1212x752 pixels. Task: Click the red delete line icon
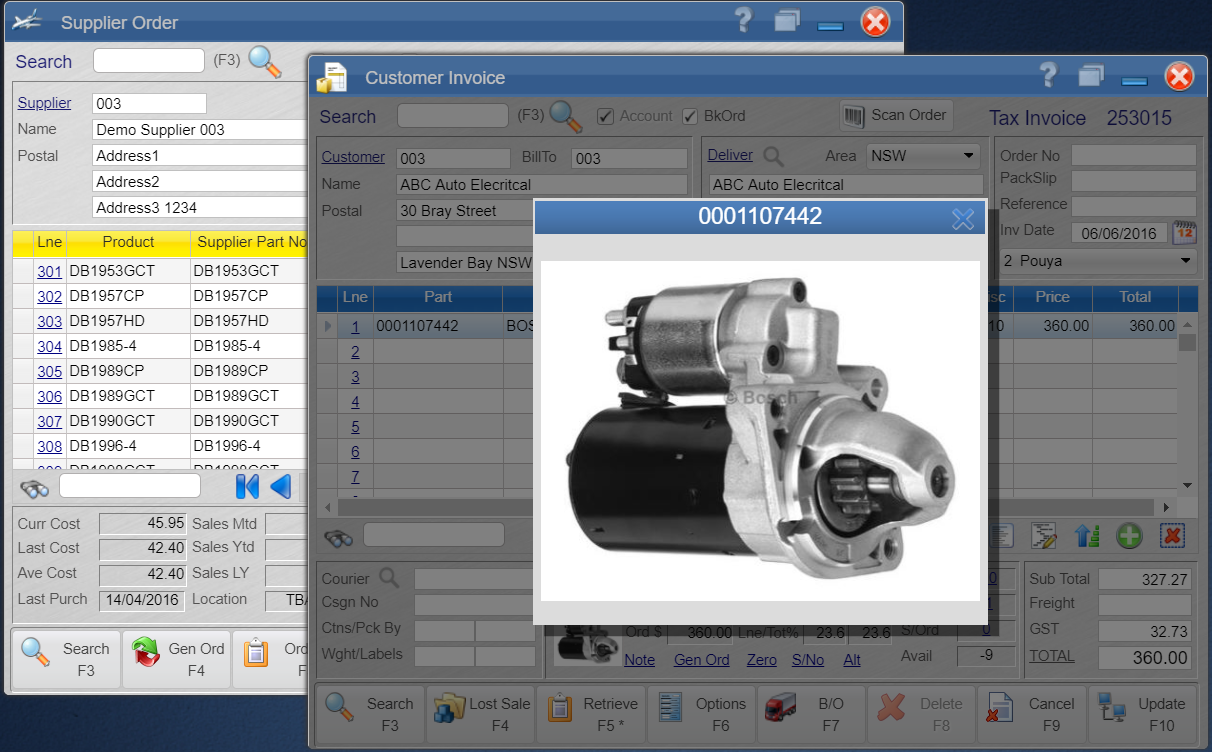coord(1173,536)
